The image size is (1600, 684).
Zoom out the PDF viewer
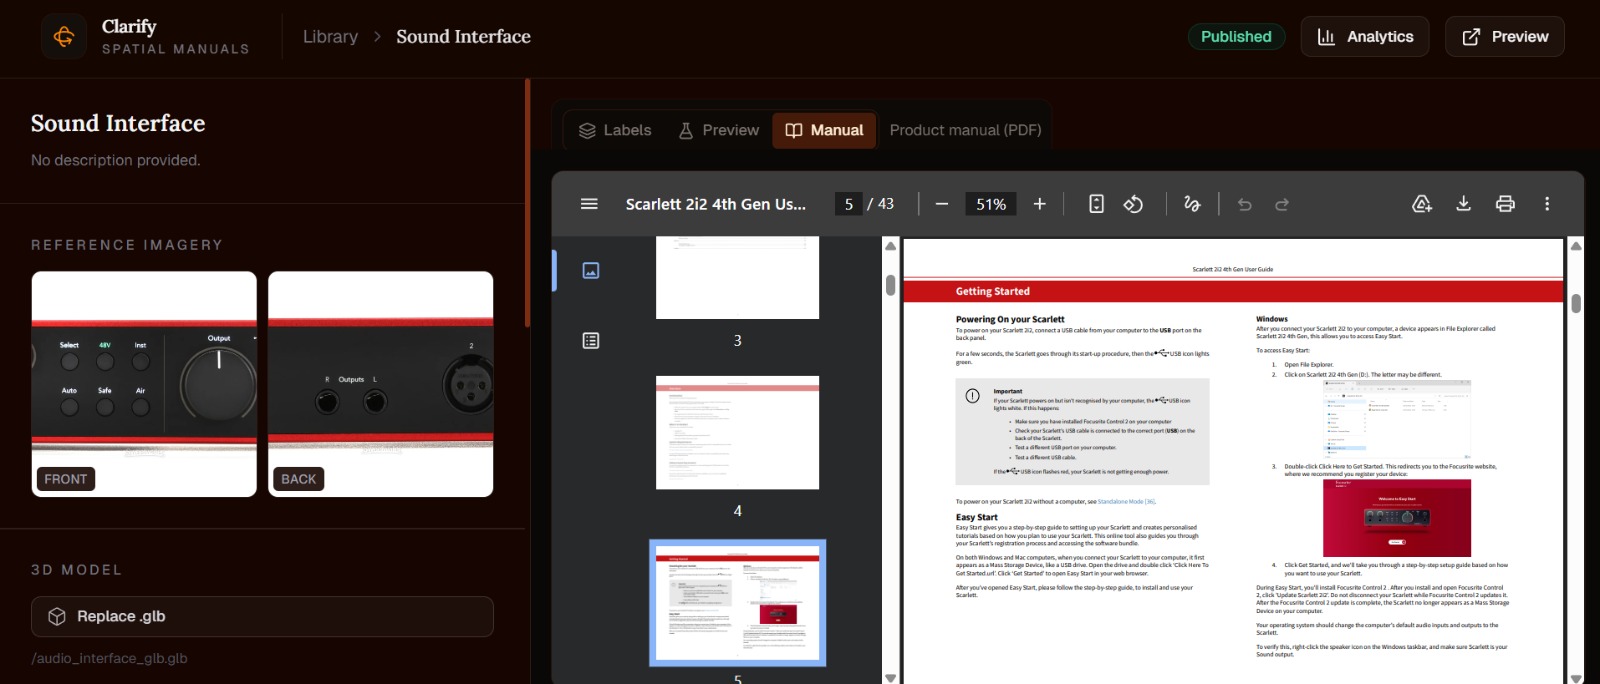(941, 204)
